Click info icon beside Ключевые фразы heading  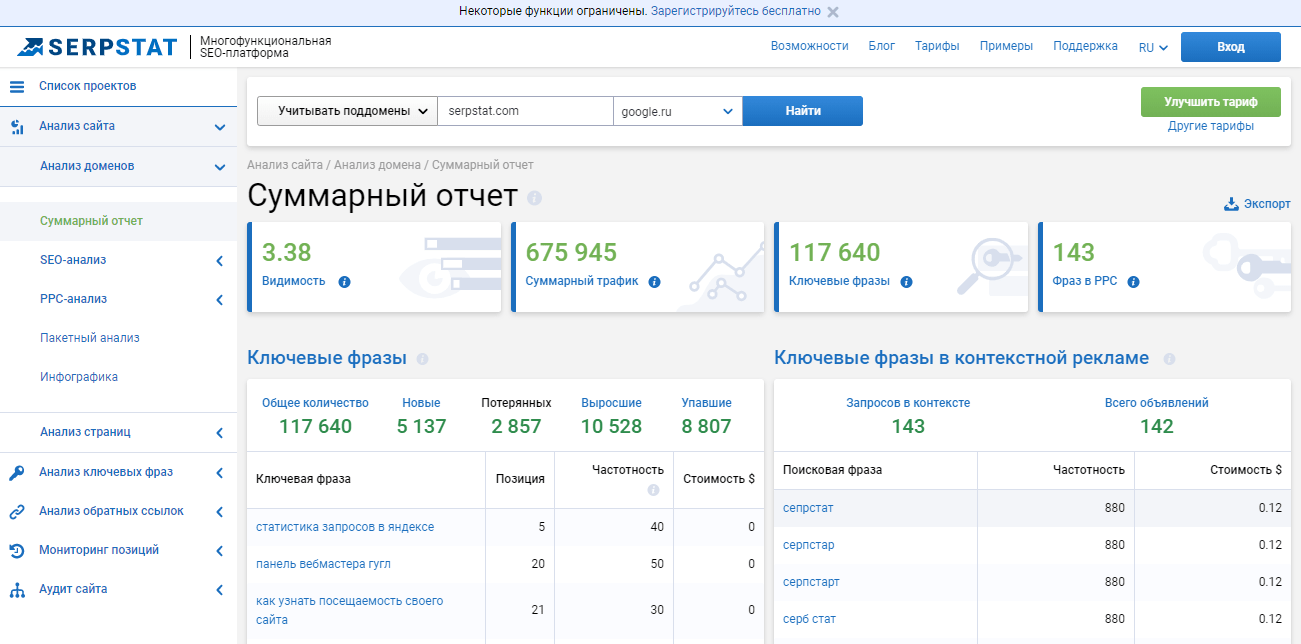click(422, 359)
